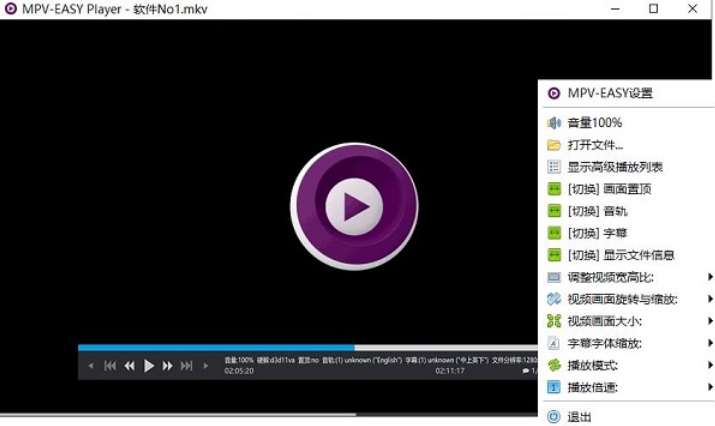Fast forward with double-right arrow button
The width and height of the screenshot is (715, 426).
167,366
